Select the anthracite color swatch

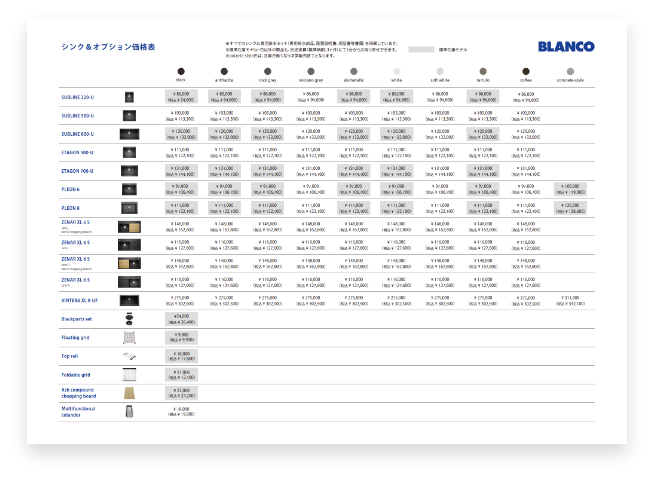(x=224, y=71)
